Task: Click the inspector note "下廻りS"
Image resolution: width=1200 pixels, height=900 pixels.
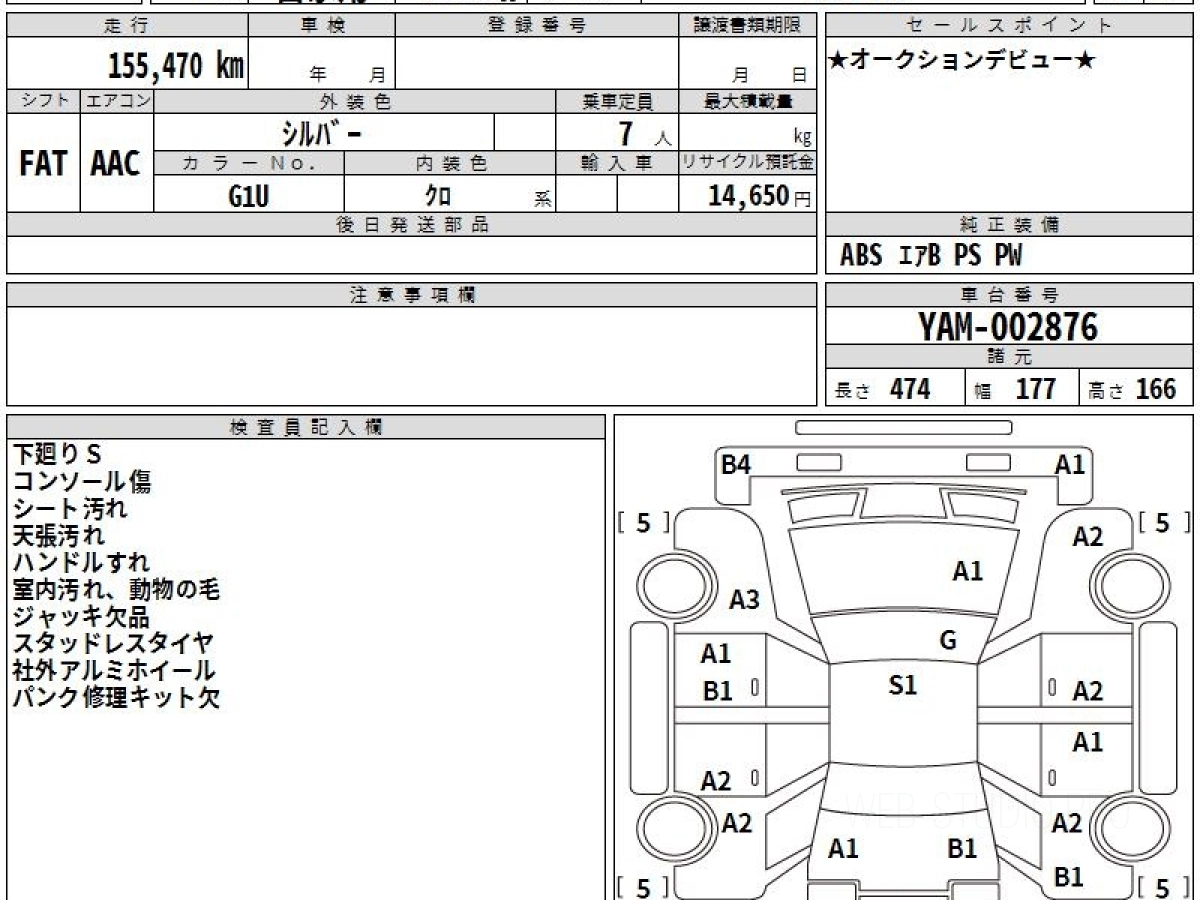Action: (x=57, y=454)
